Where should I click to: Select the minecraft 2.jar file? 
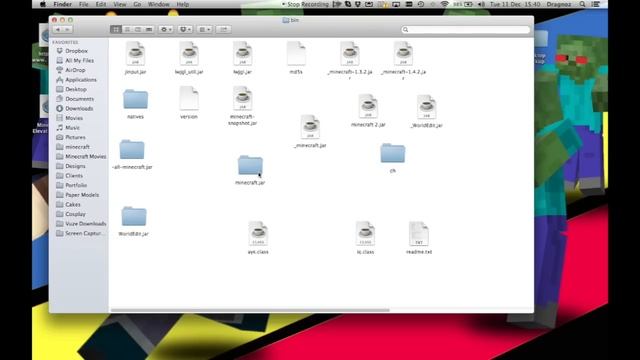click(x=368, y=107)
